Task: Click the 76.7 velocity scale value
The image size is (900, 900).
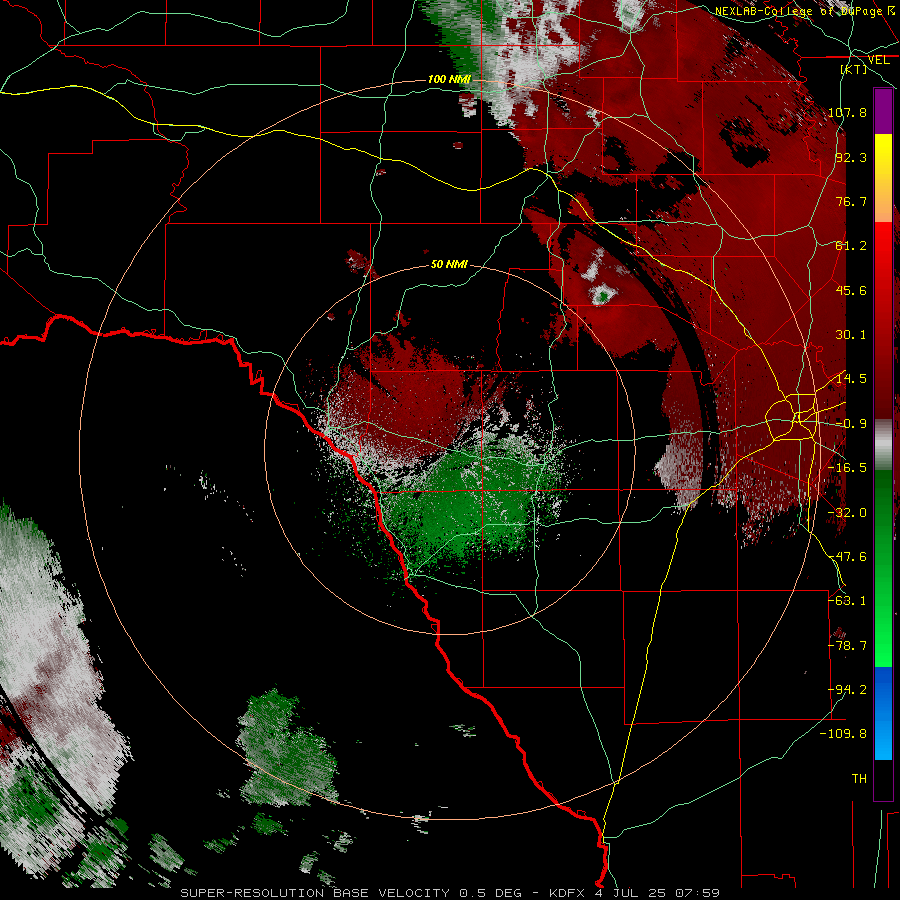Action: (851, 201)
